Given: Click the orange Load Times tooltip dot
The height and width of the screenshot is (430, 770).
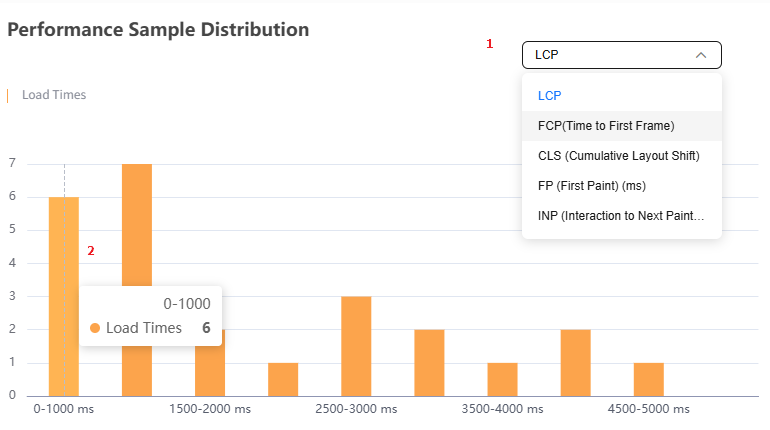Looking at the screenshot, I should 96,328.
